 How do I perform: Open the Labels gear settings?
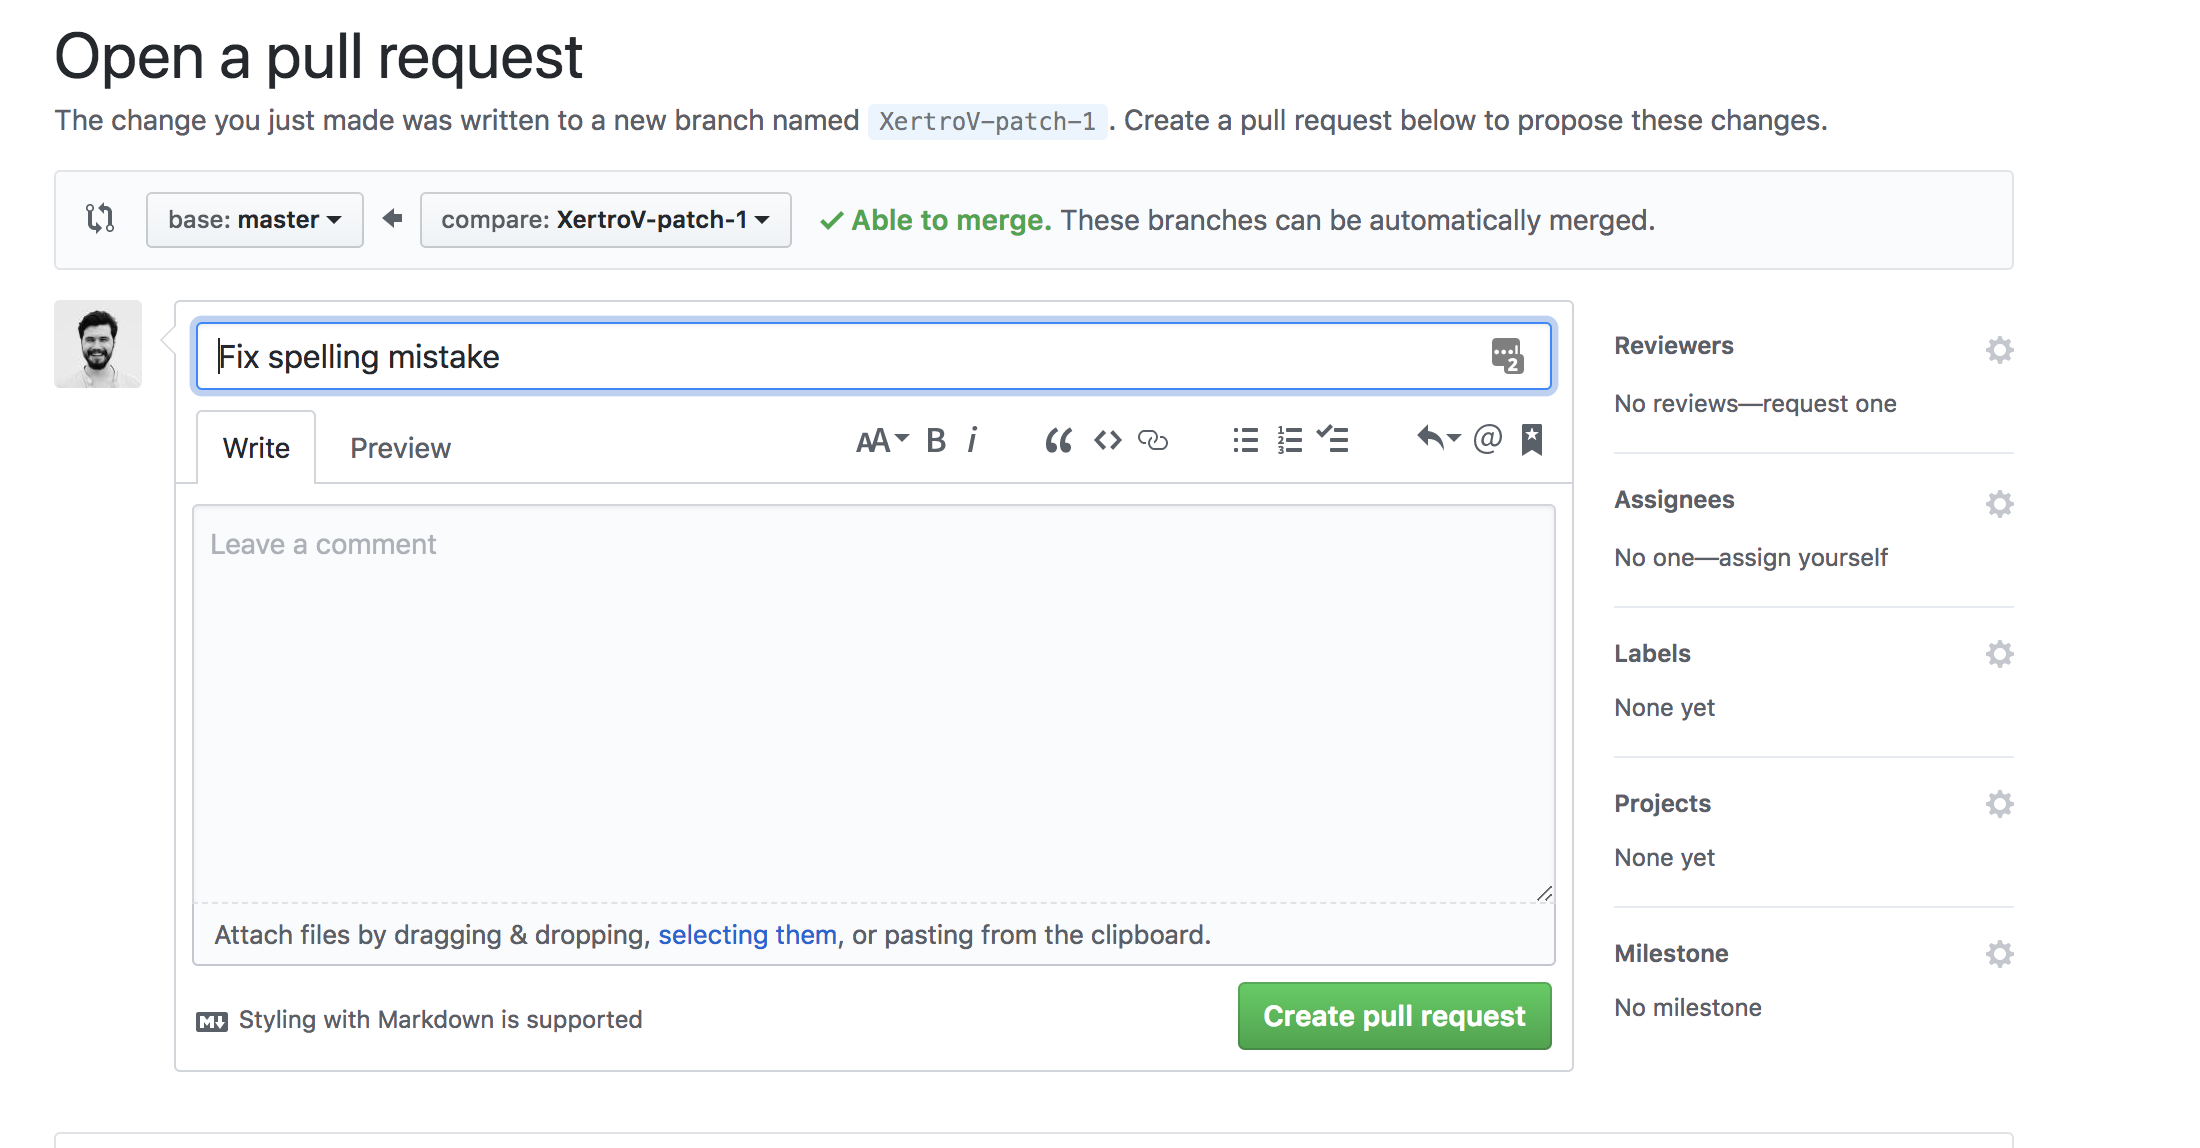pos(1999,654)
